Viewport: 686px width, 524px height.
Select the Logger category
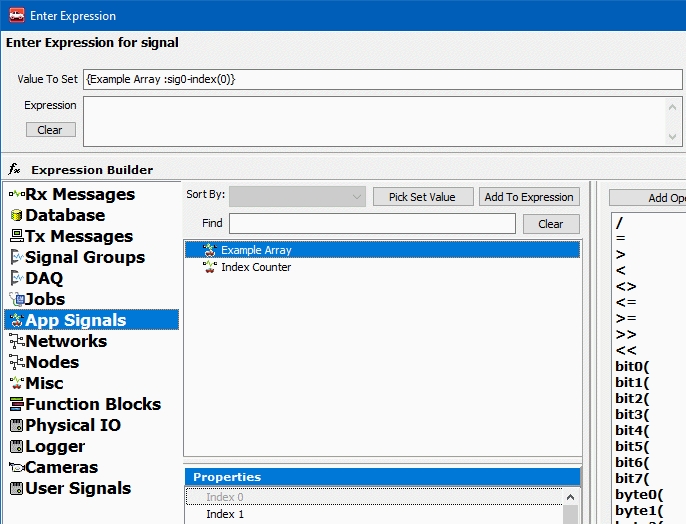[x=55, y=446]
